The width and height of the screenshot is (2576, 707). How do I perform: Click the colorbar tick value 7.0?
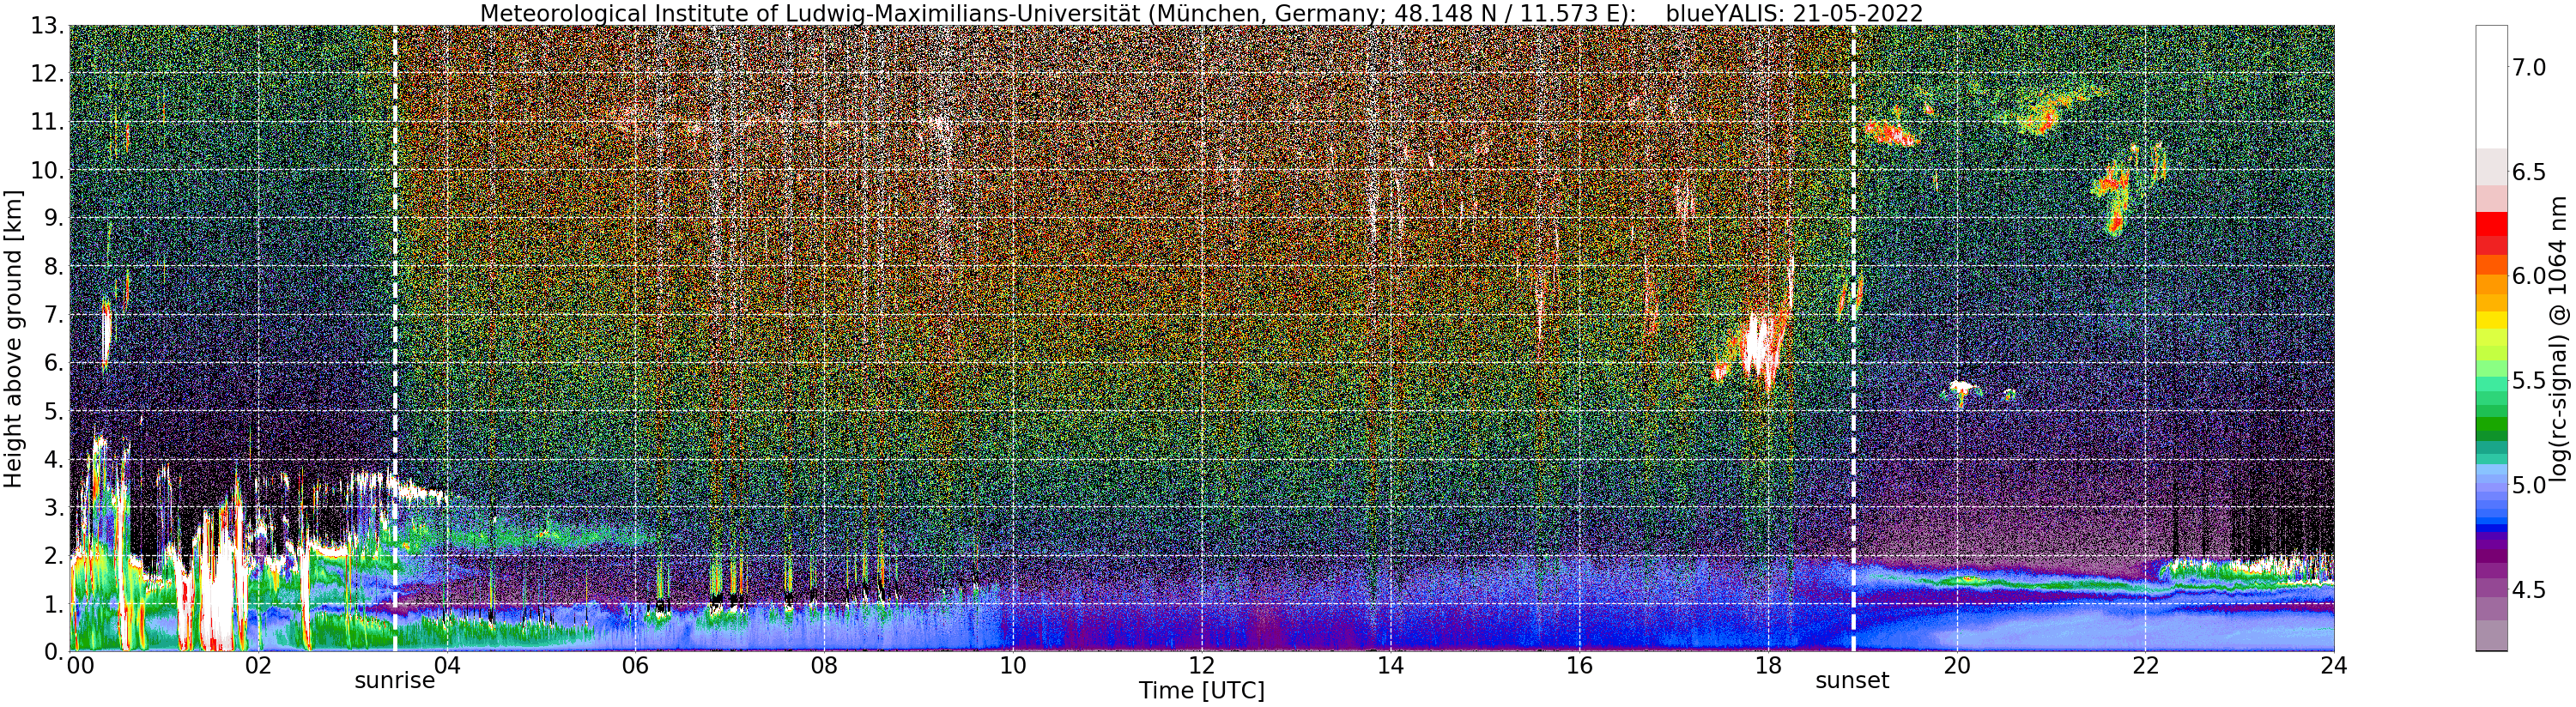pos(2530,67)
